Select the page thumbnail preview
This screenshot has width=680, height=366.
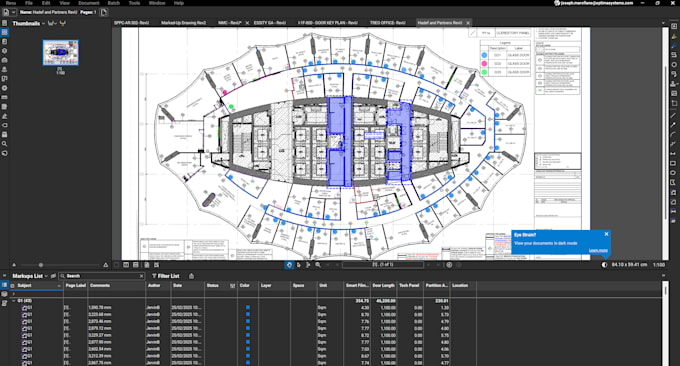click(x=61, y=52)
